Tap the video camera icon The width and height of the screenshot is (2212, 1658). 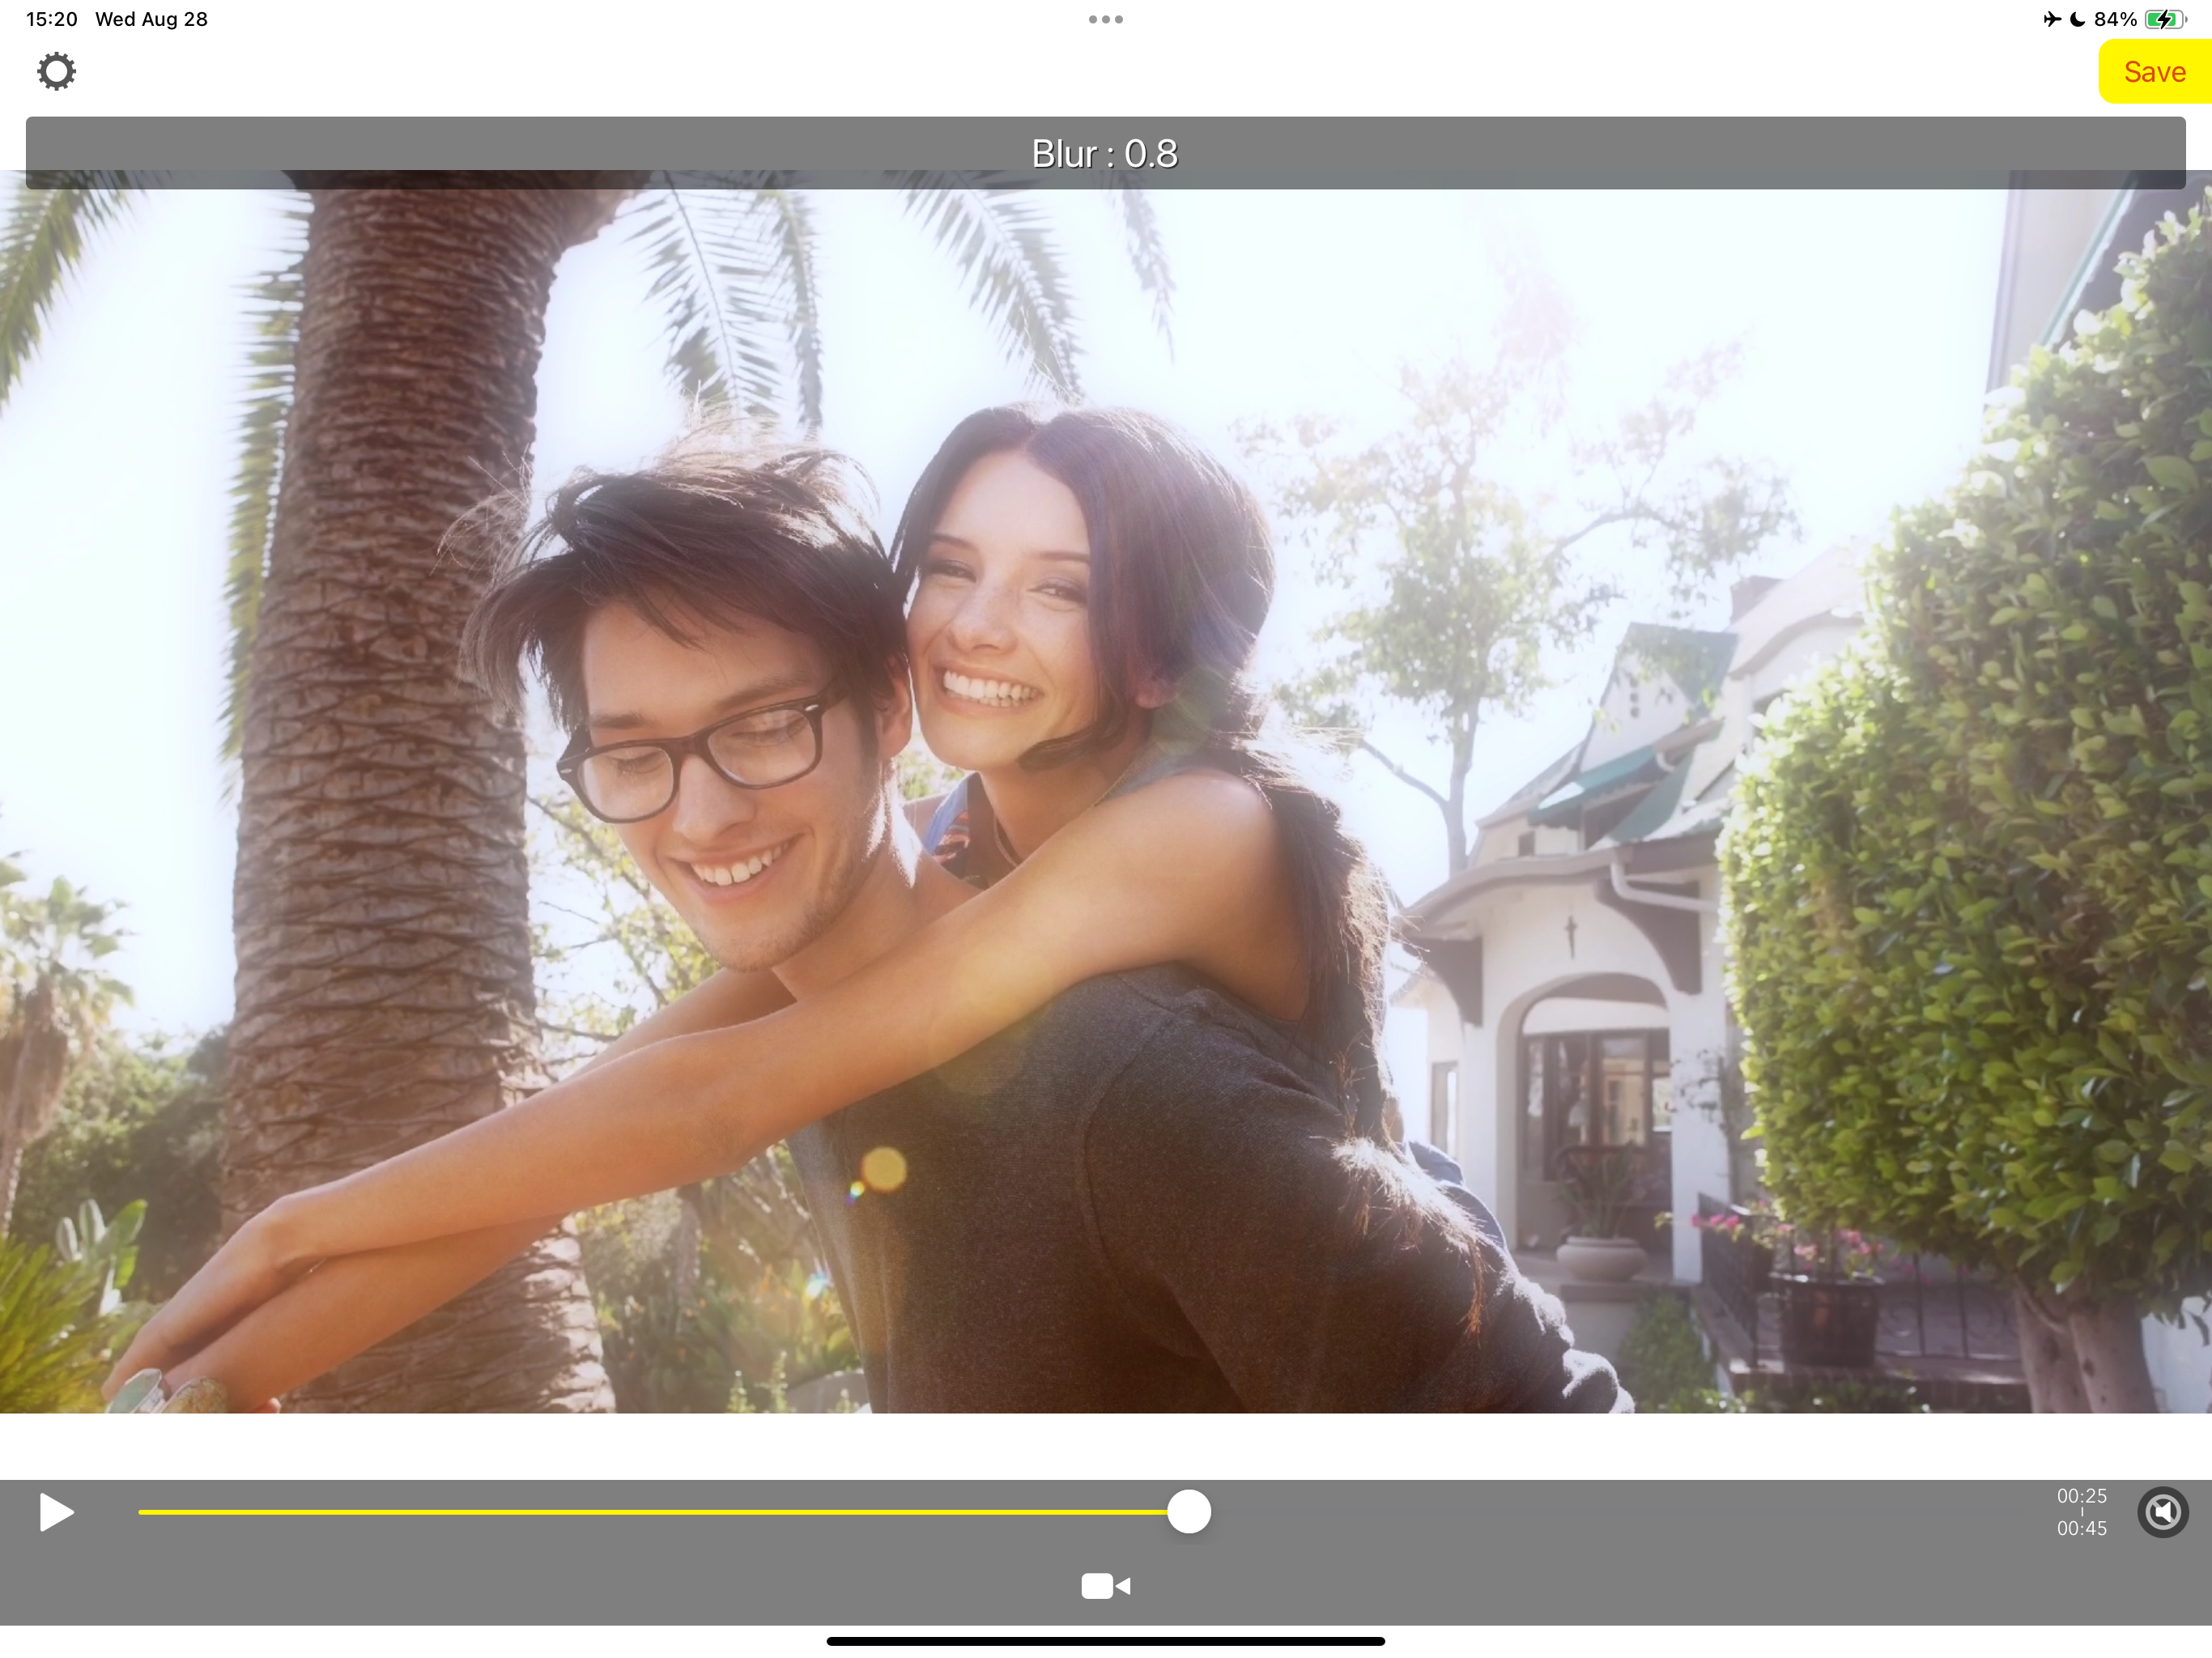click(1105, 1586)
